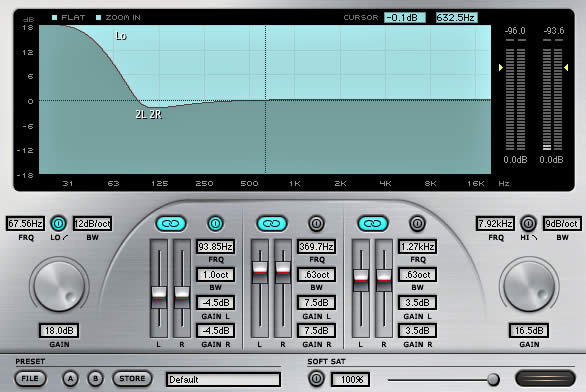586x392 pixels.
Task: Click the 67.56Hz low frequency field
Action: point(25,223)
